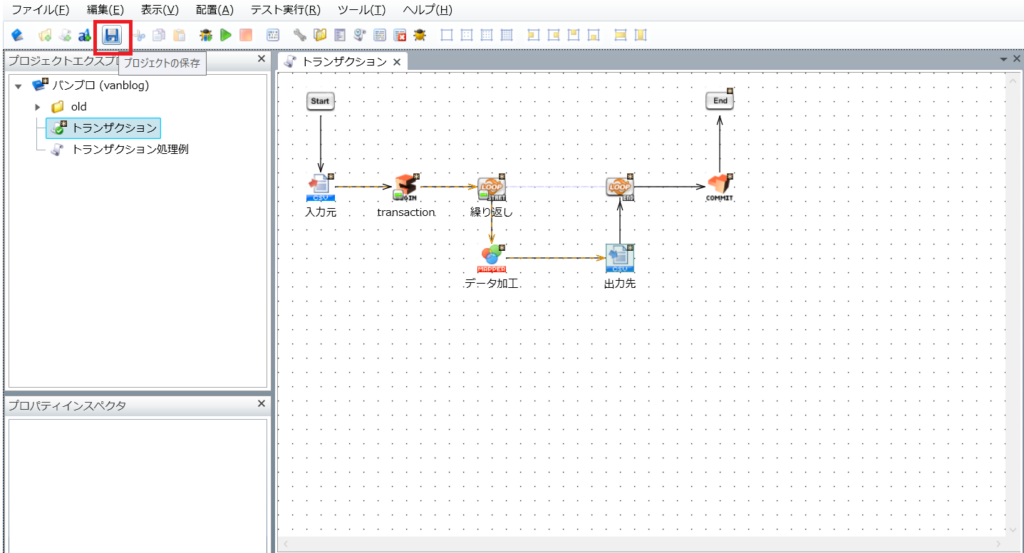1024x553 pixels.
Task: Open the tab list dropdown arrow
Action: point(1003,60)
